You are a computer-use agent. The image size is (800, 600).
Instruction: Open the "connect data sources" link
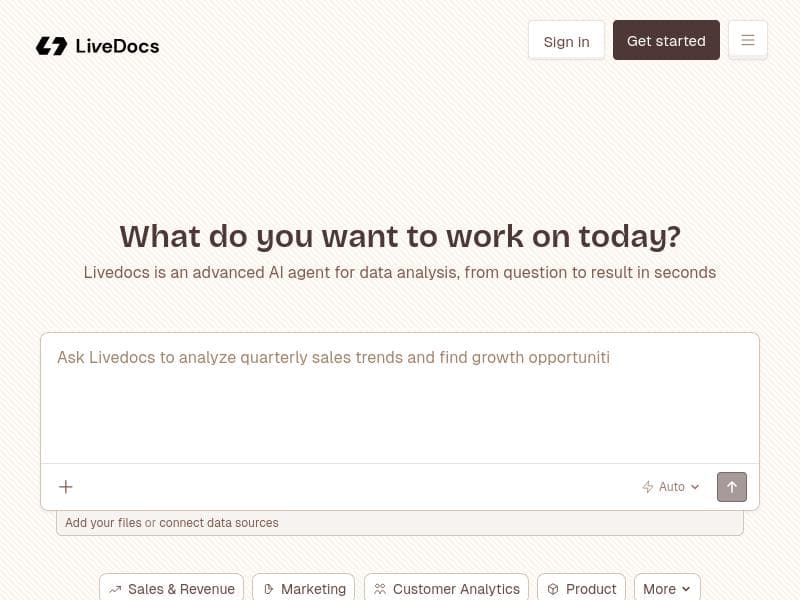[219, 523]
